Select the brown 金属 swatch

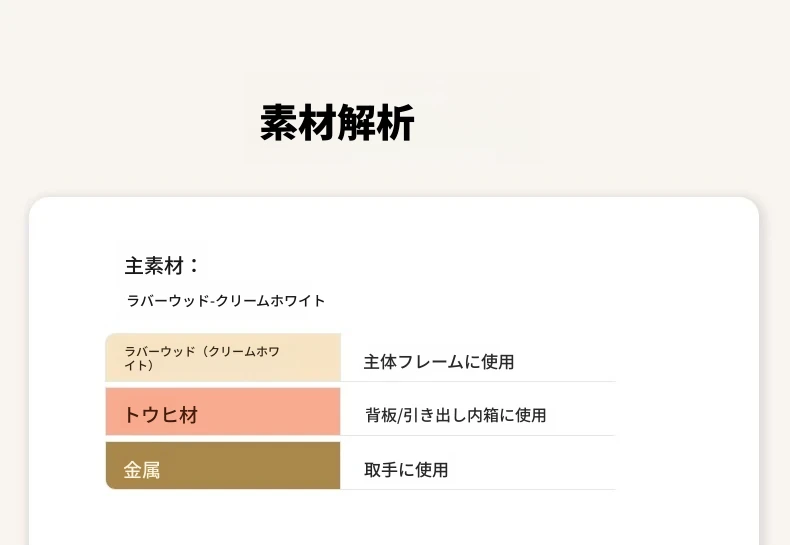pos(223,465)
